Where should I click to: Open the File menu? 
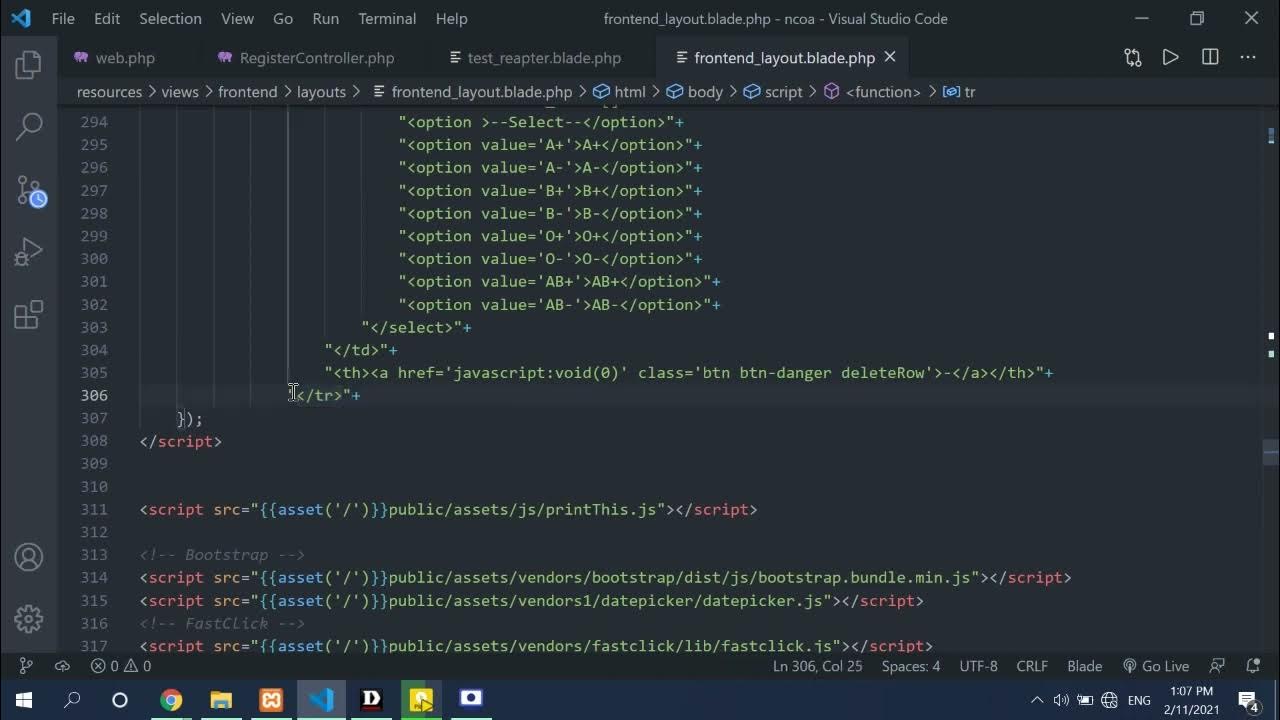tap(63, 18)
